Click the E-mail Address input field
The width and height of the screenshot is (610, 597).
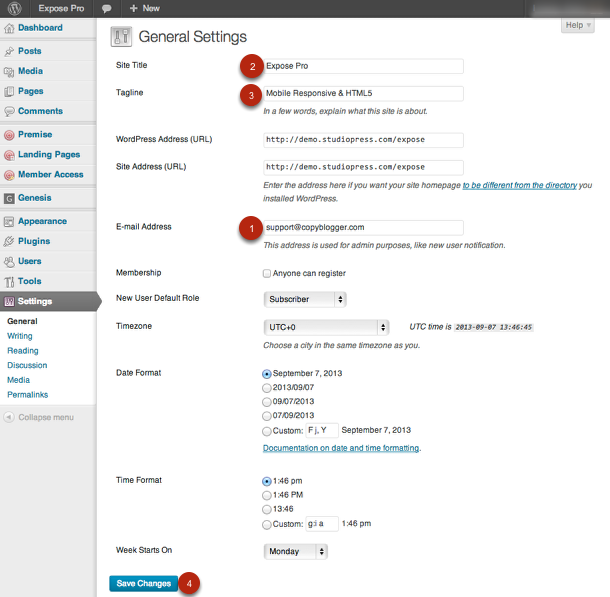pos(363,228)
